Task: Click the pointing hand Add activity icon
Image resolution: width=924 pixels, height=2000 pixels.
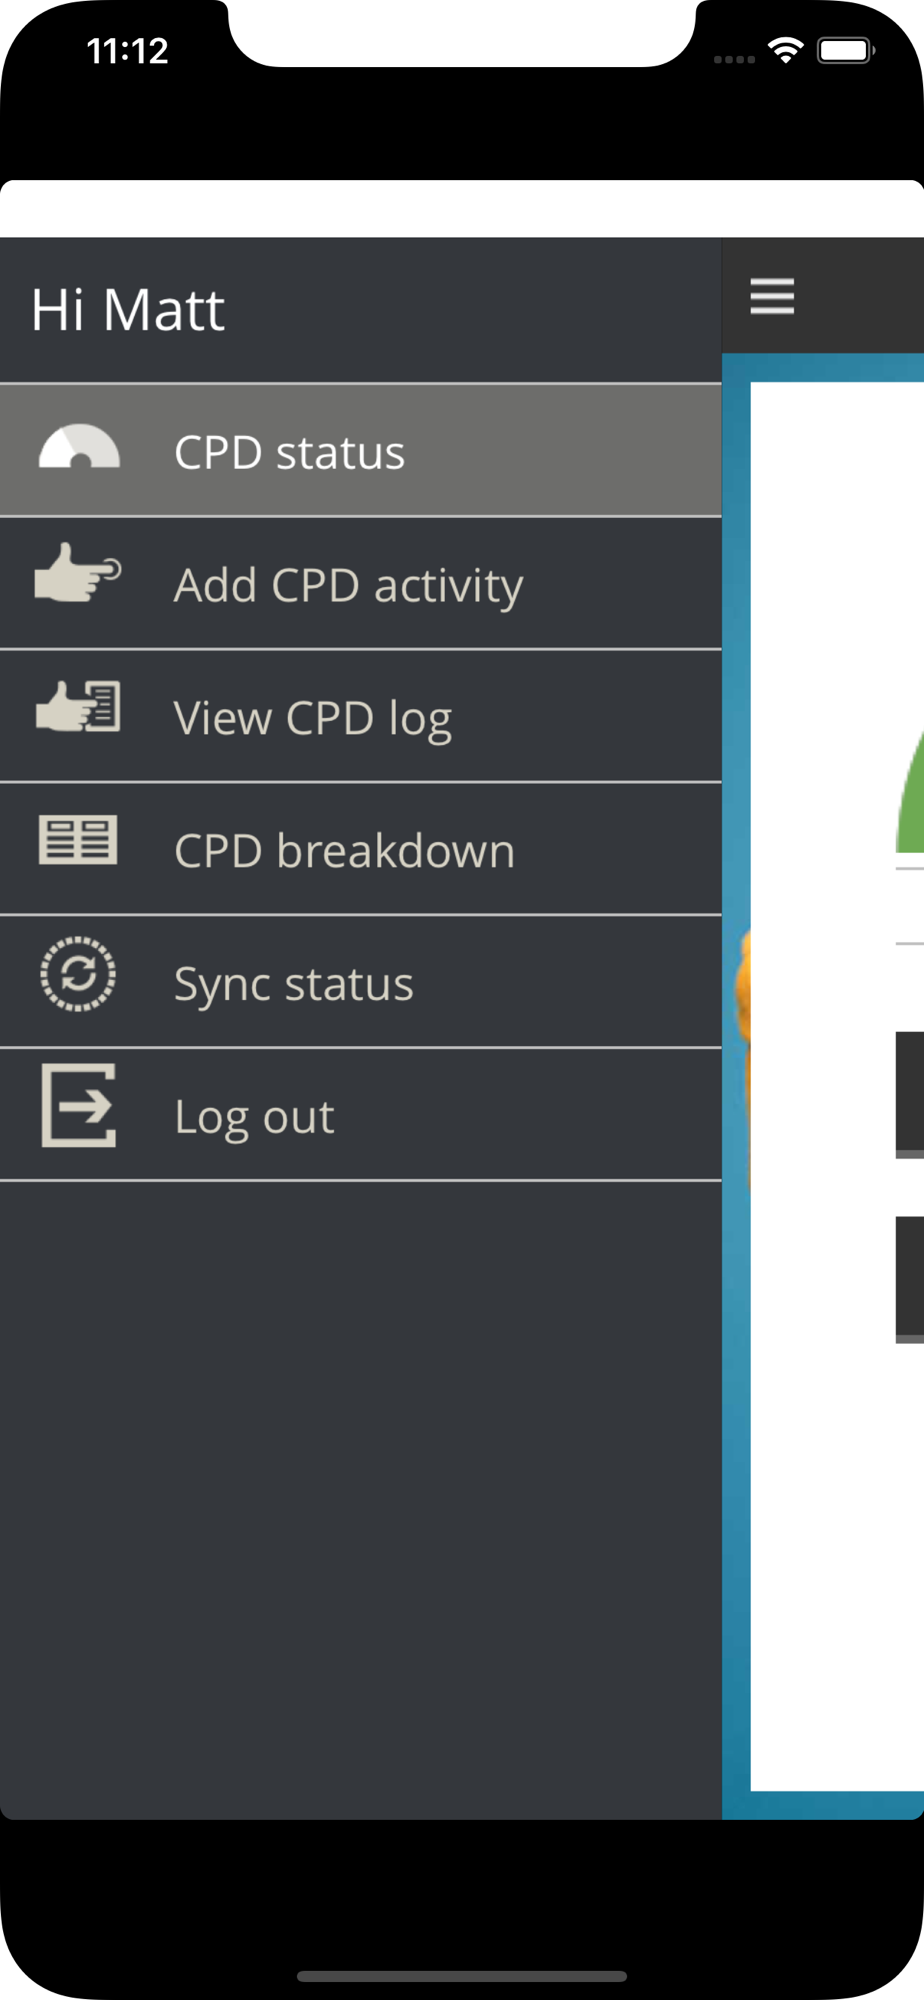Action: [78, 573]
